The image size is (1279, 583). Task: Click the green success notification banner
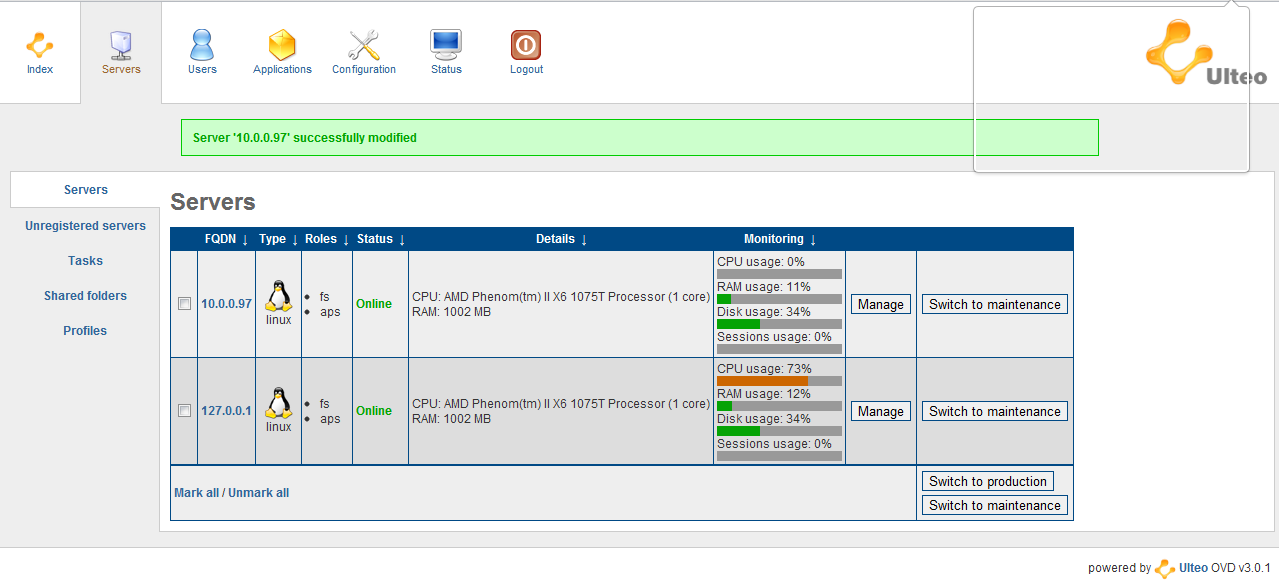[639, 138]
